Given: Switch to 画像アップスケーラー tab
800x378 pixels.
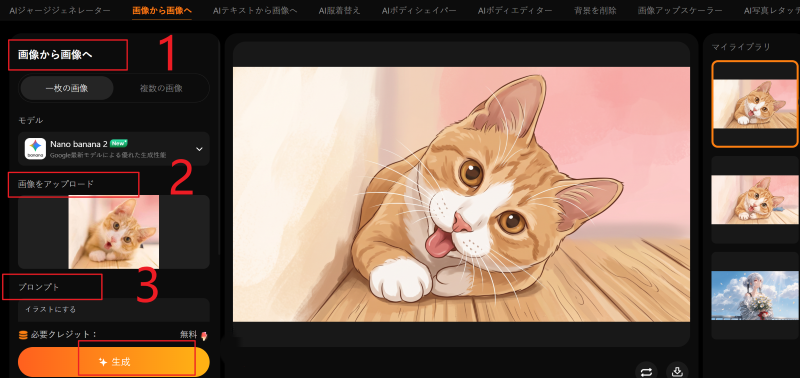Looking at the screenshot, I should 680,10.
